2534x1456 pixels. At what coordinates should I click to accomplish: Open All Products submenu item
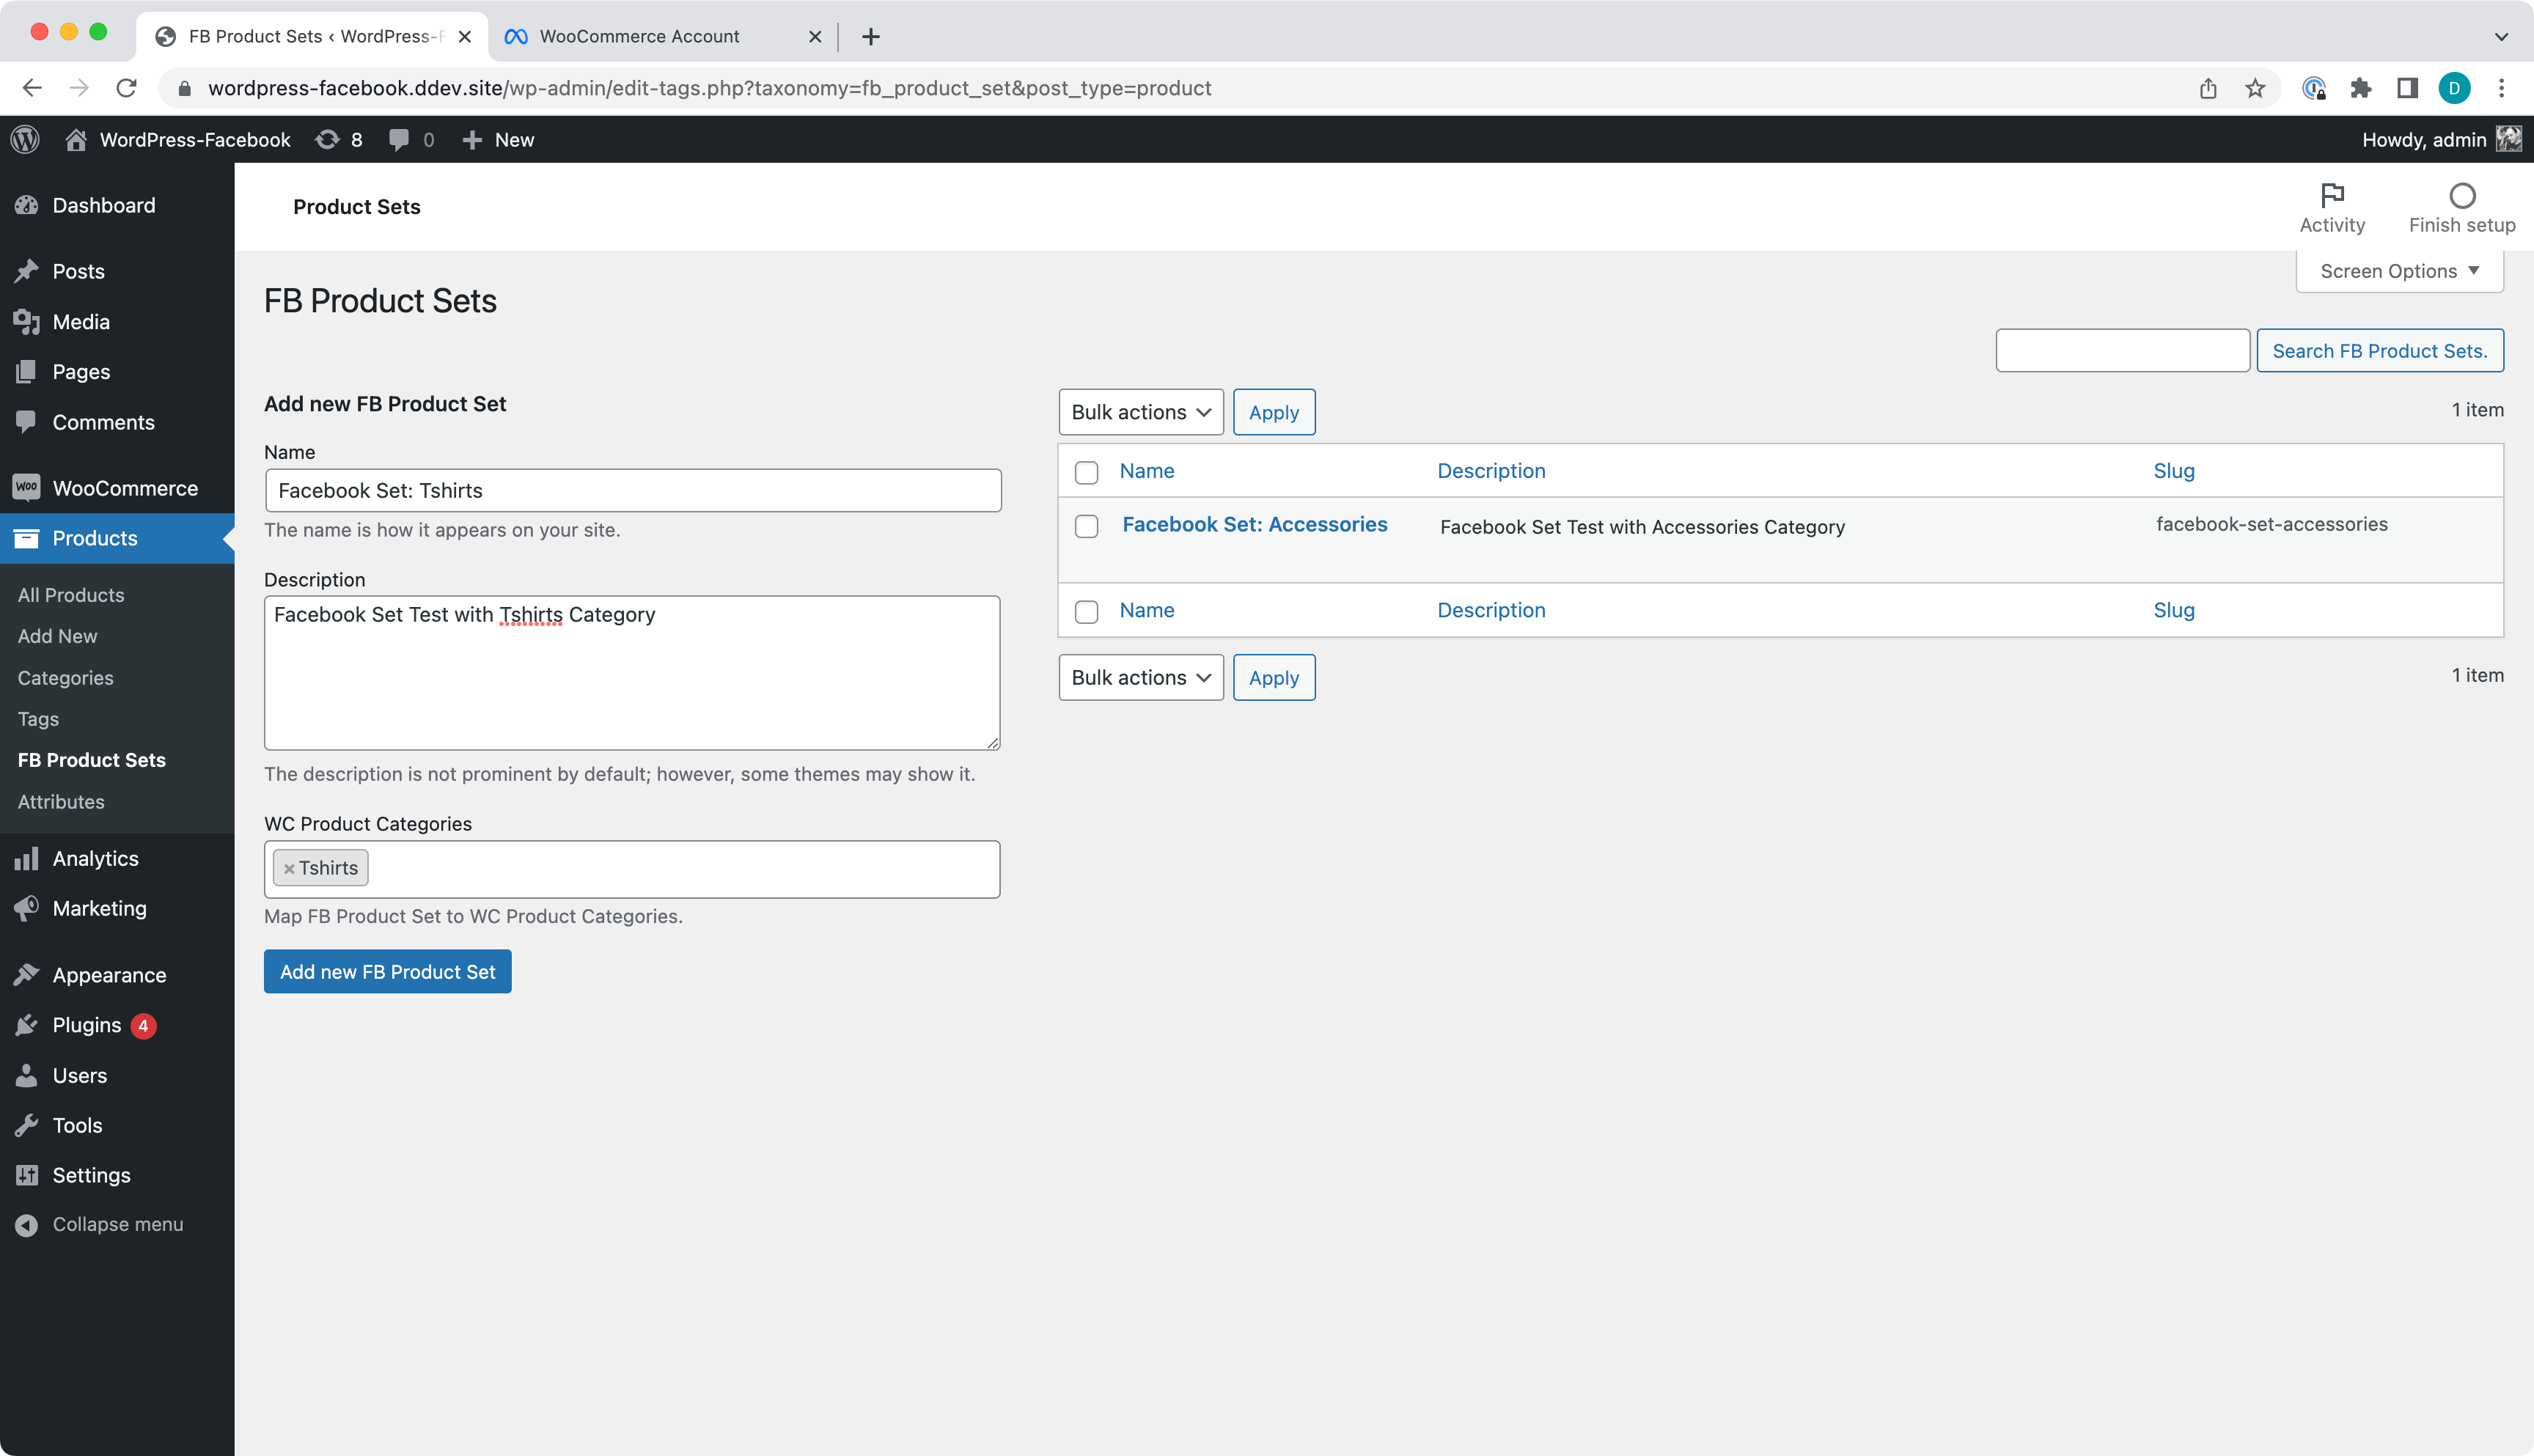tap(71, 595)
